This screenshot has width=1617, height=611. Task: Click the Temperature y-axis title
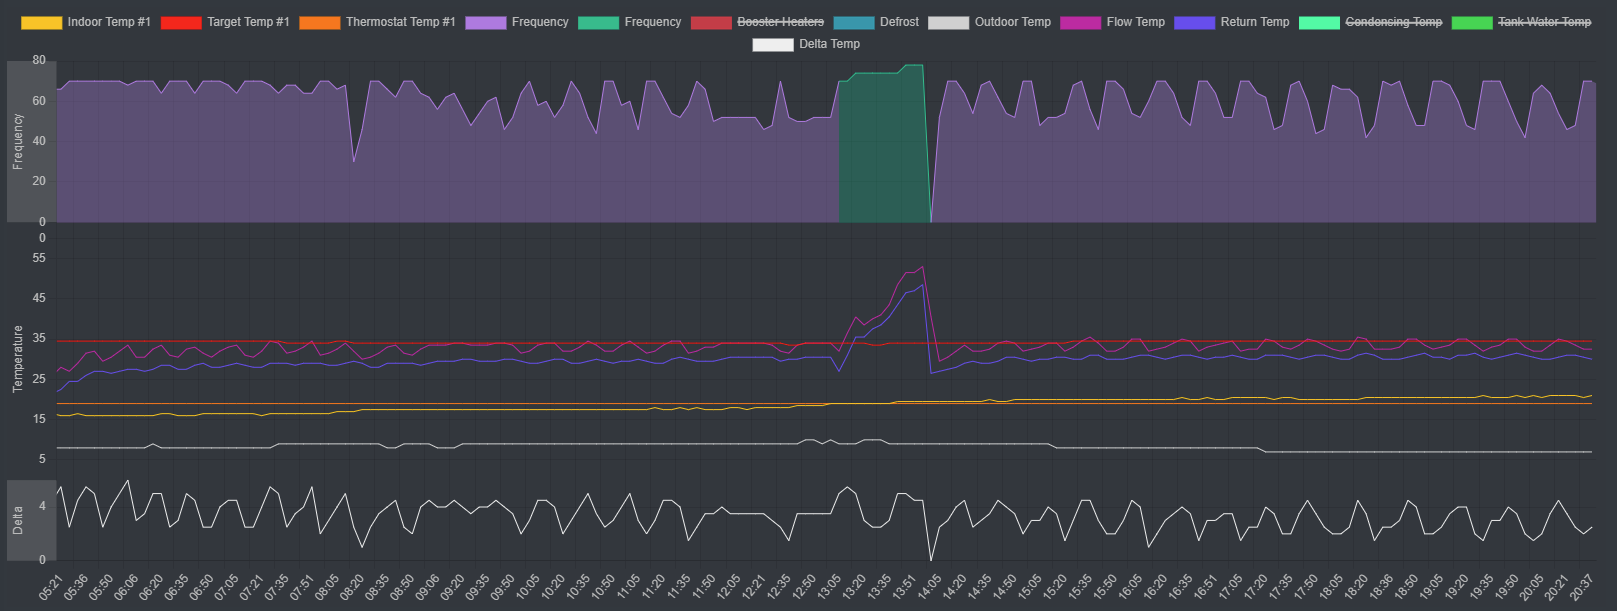point(18,358)
